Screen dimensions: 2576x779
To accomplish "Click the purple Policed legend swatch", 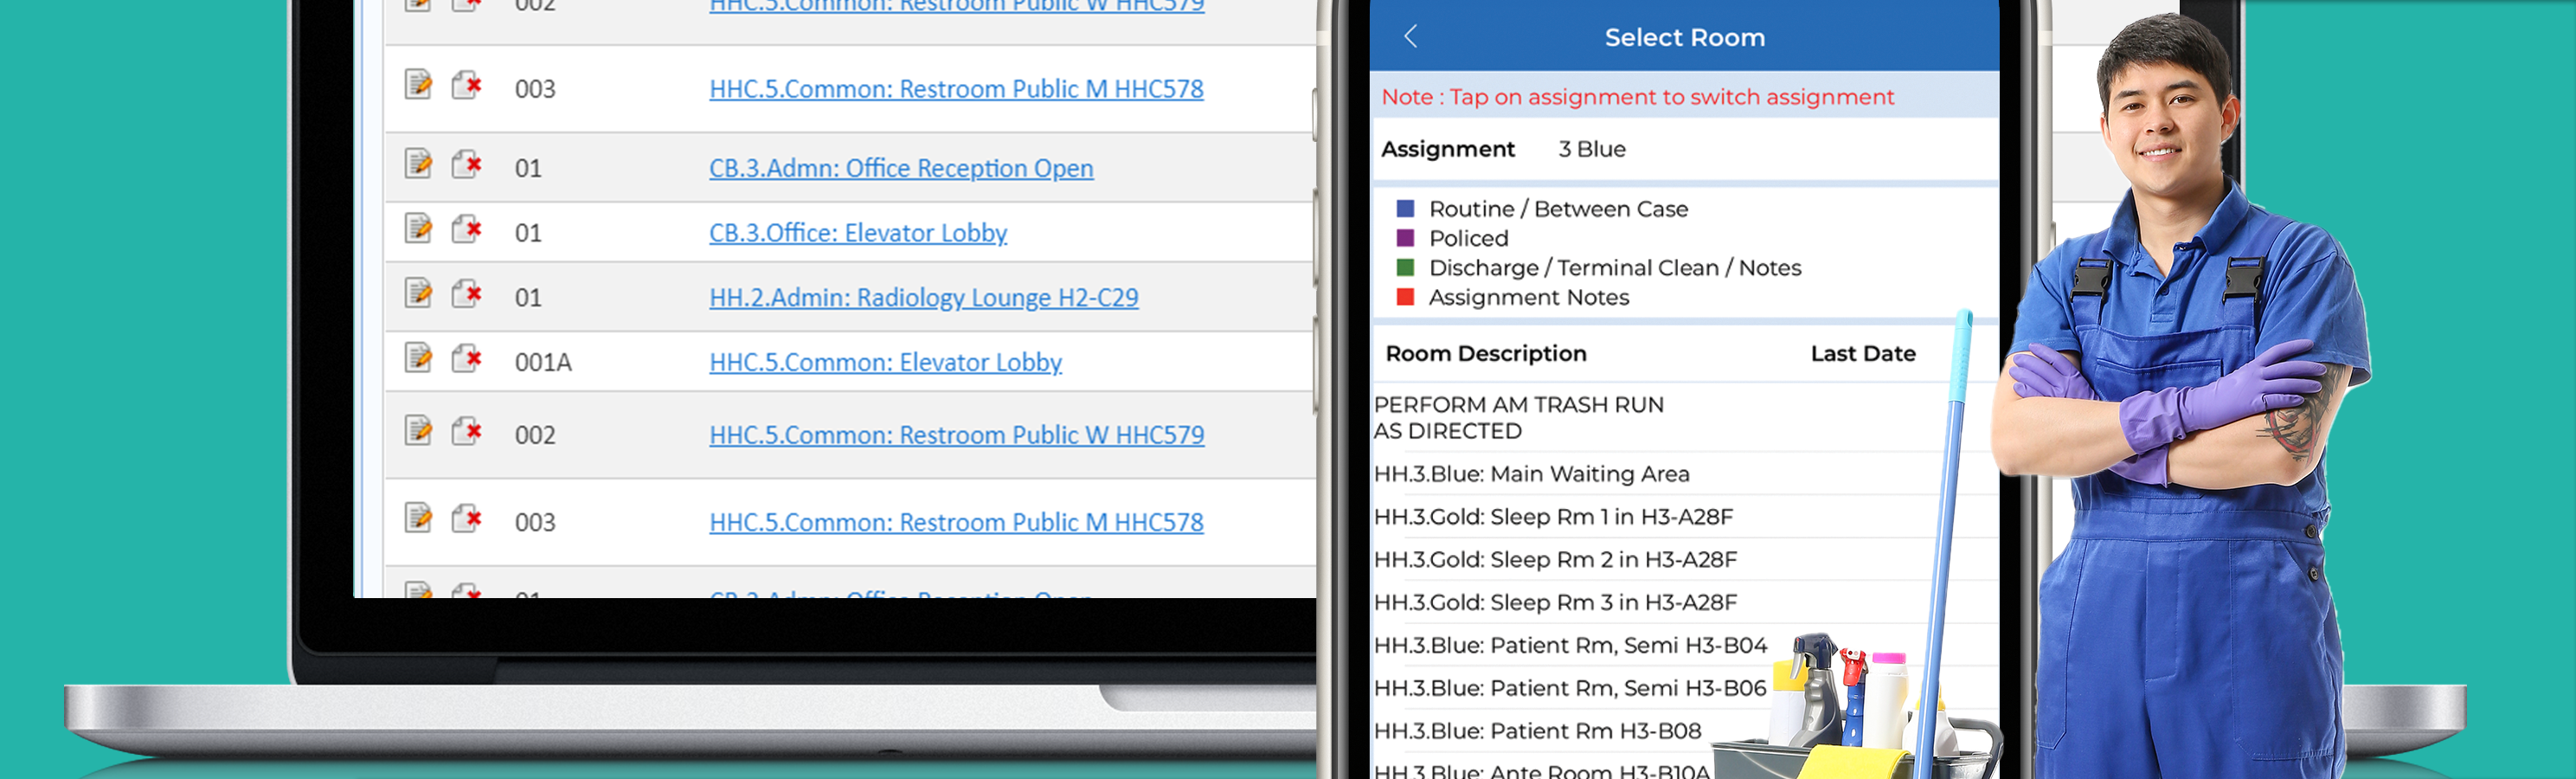I will (x=1405, y=238).
